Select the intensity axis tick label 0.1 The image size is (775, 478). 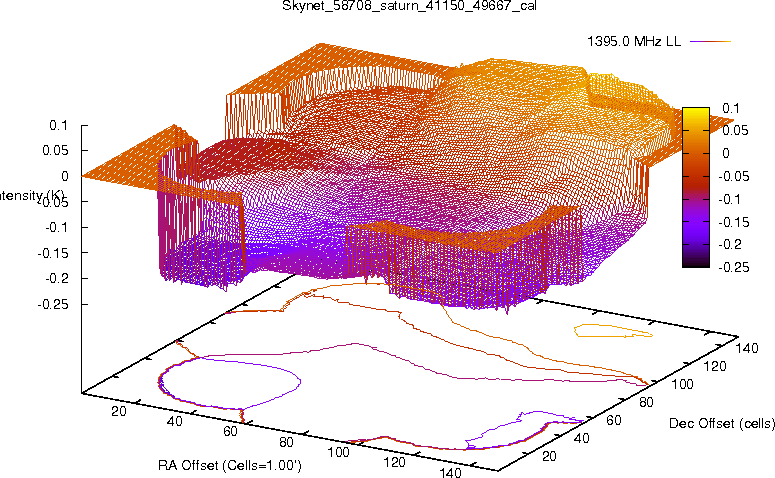(58, 126)
